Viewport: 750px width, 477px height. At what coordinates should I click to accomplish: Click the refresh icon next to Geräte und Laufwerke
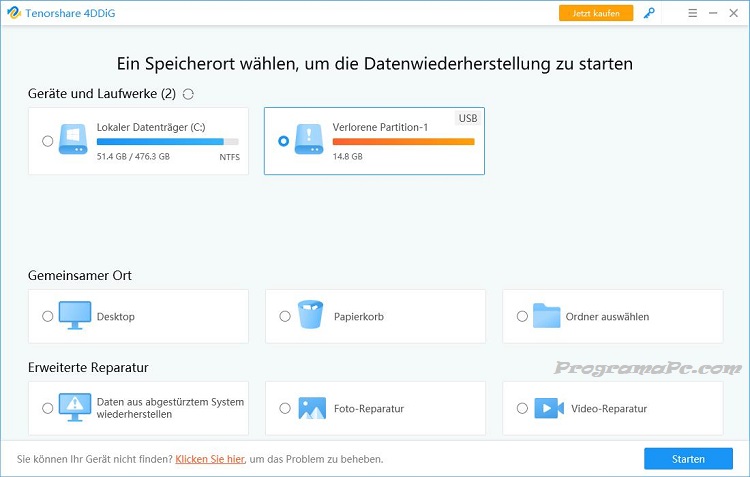pyautogui.click(x=188, y=94)
